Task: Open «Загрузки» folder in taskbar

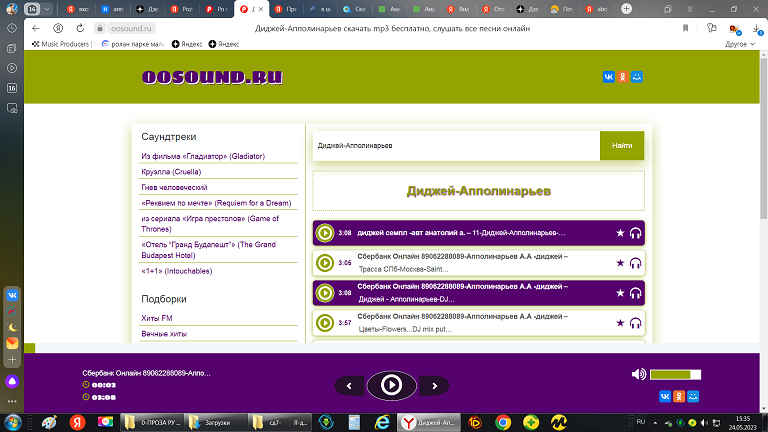Action: point(217,422)
